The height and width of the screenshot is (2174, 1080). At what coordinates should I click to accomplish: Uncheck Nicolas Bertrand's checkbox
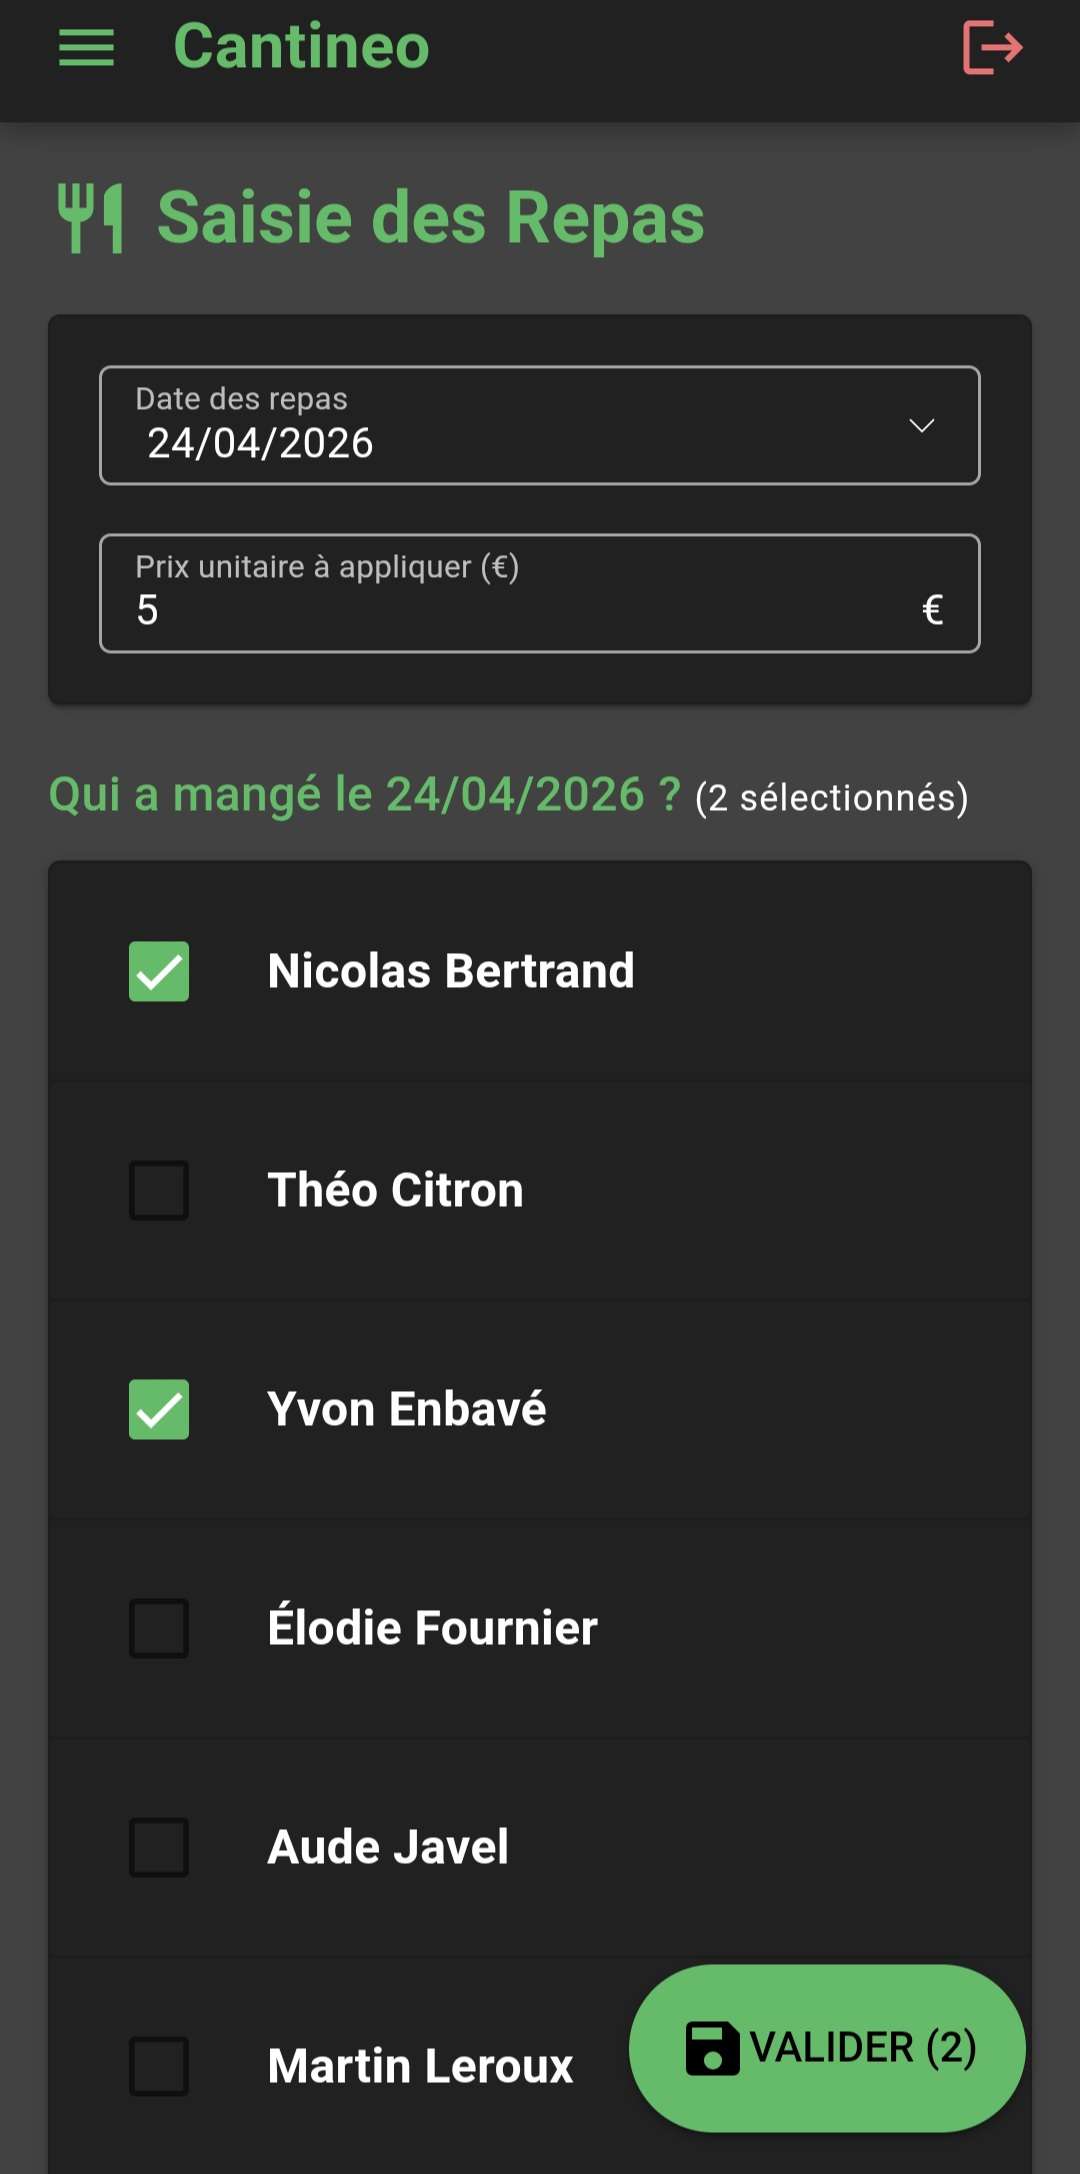pyautogui.click(x=159, y=971)
